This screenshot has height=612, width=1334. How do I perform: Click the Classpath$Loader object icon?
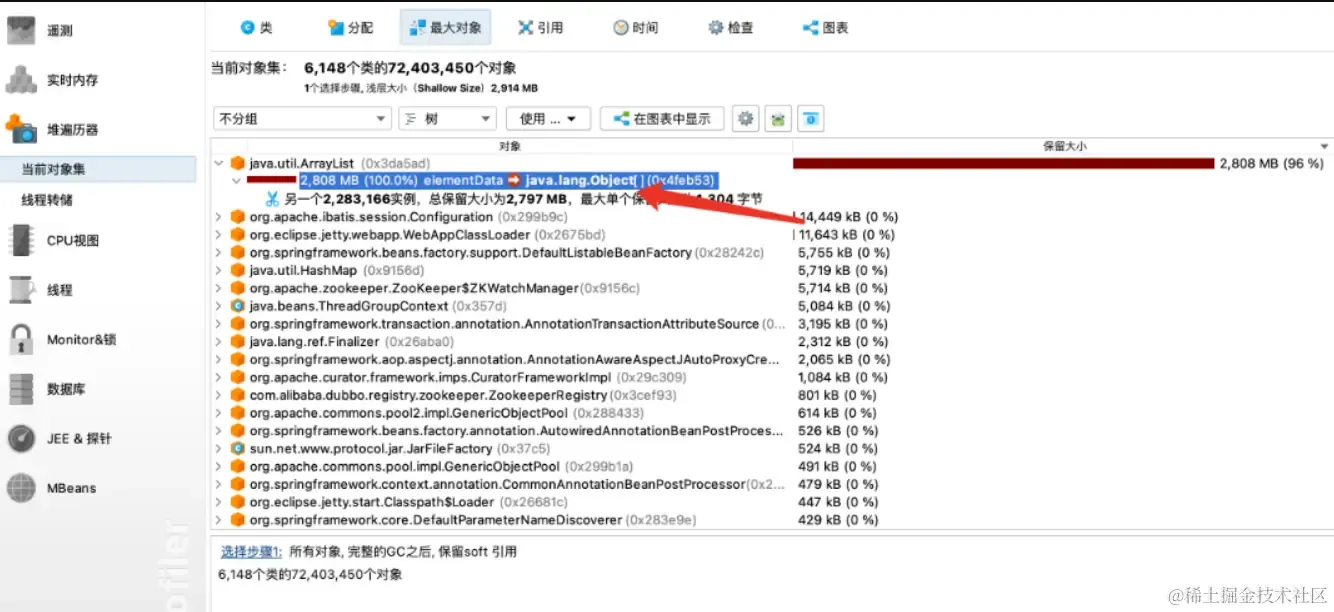coord(237,502)
